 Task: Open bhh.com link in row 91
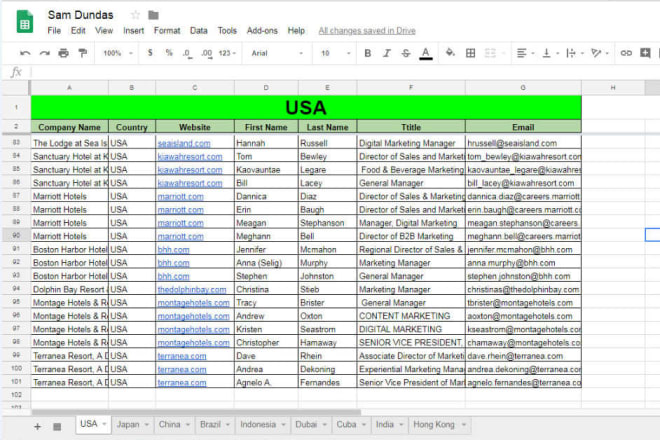tap(173, 250)
